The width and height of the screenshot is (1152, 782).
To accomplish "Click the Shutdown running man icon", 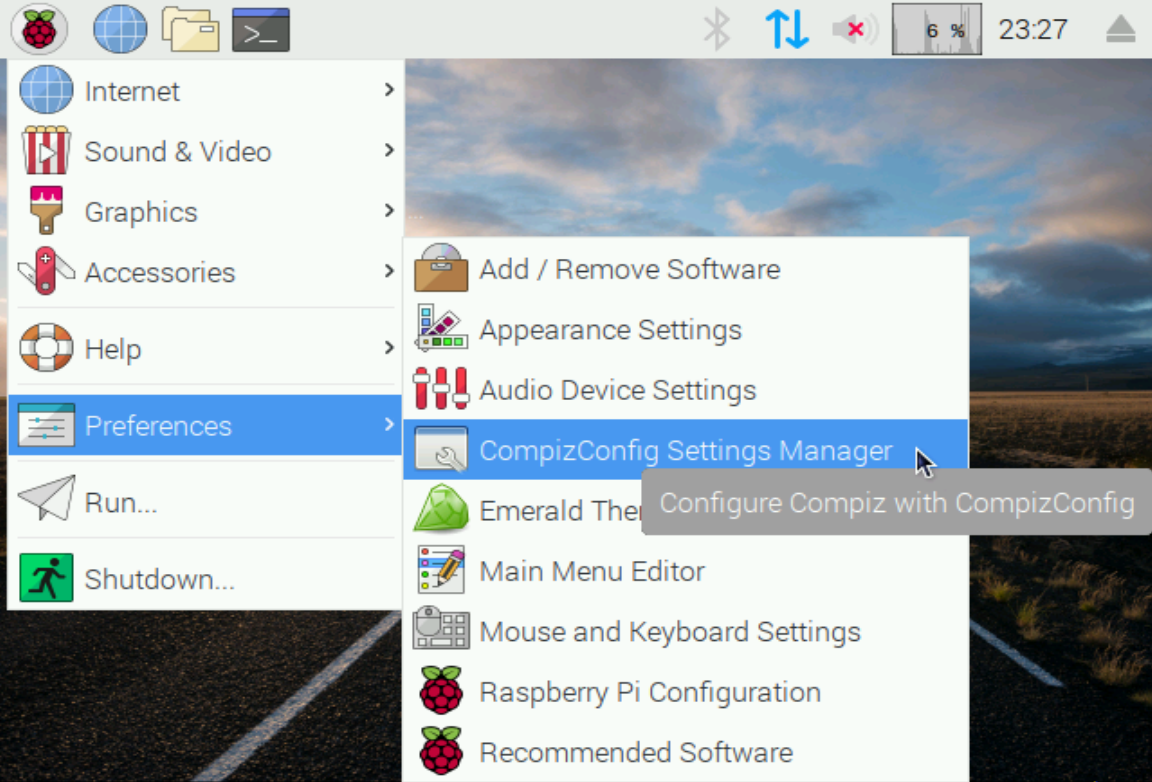I will tap(46, 578).
